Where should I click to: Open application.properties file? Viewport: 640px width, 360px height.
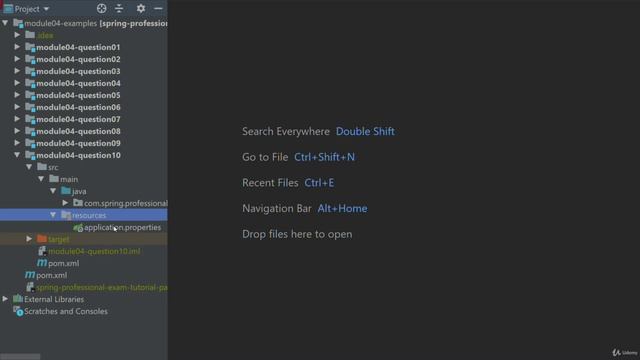click(122, 227)
